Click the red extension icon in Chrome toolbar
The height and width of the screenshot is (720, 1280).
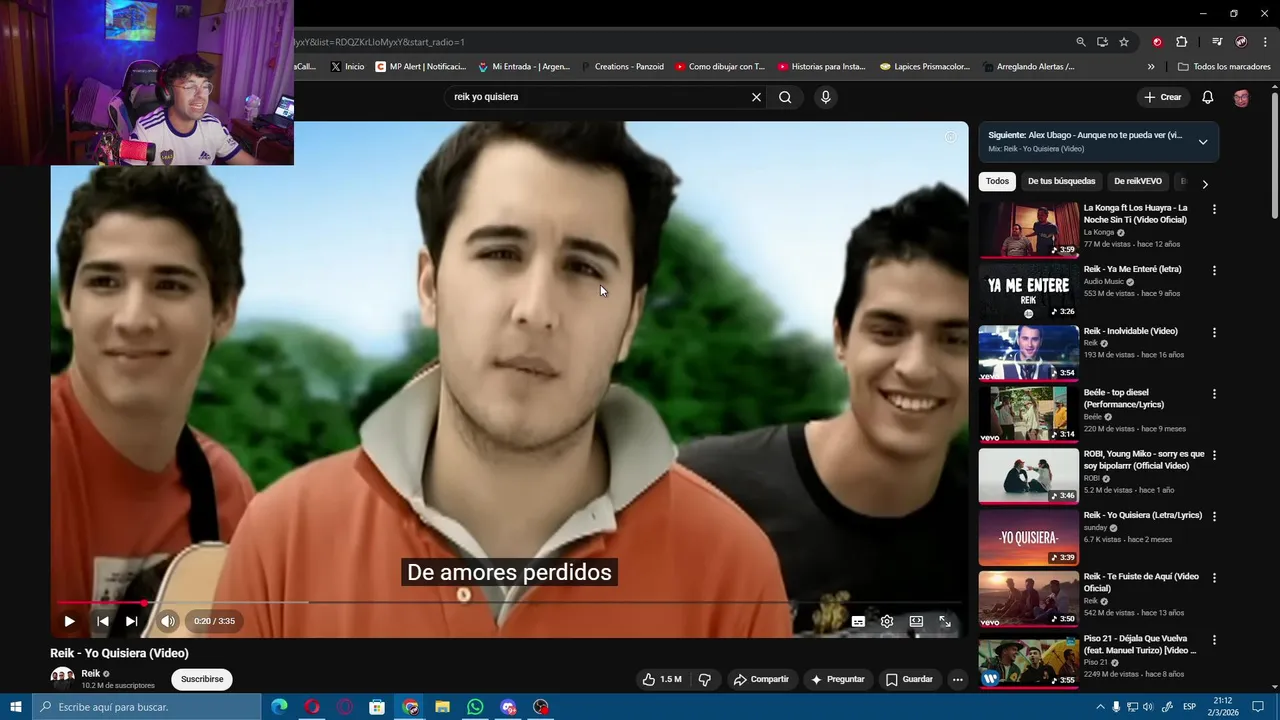[x=1157, y=42]
